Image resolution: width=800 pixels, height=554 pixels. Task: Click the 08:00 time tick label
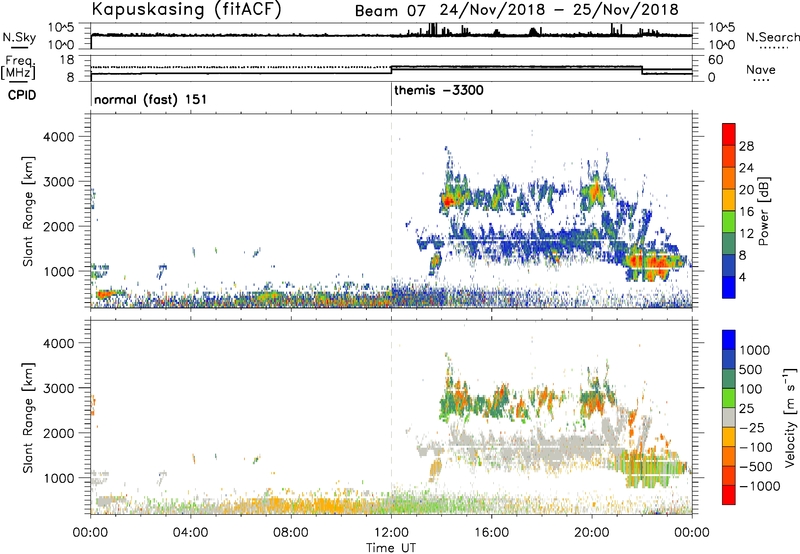(x=290, y=533)
